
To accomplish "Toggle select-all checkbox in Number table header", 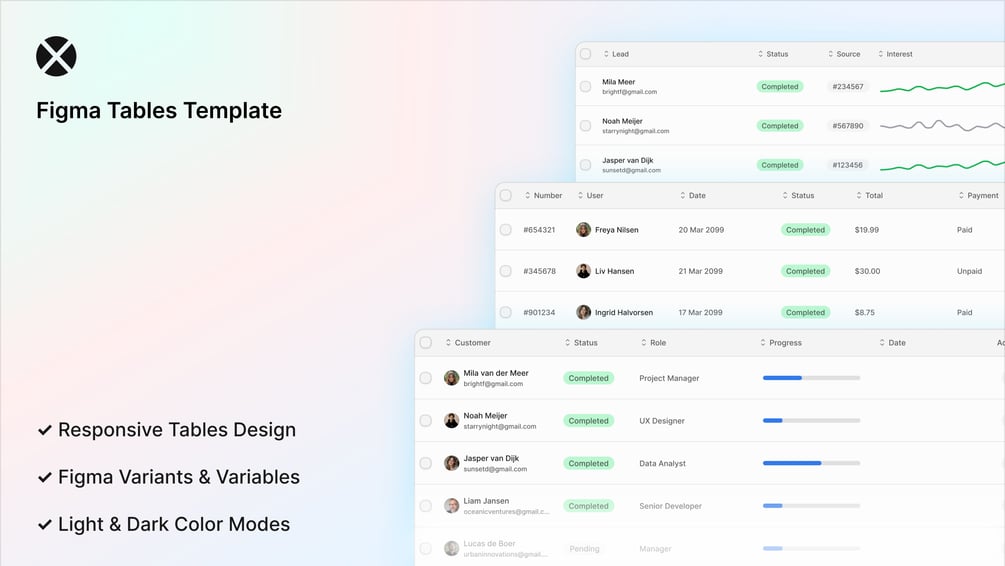I will 506,196.
